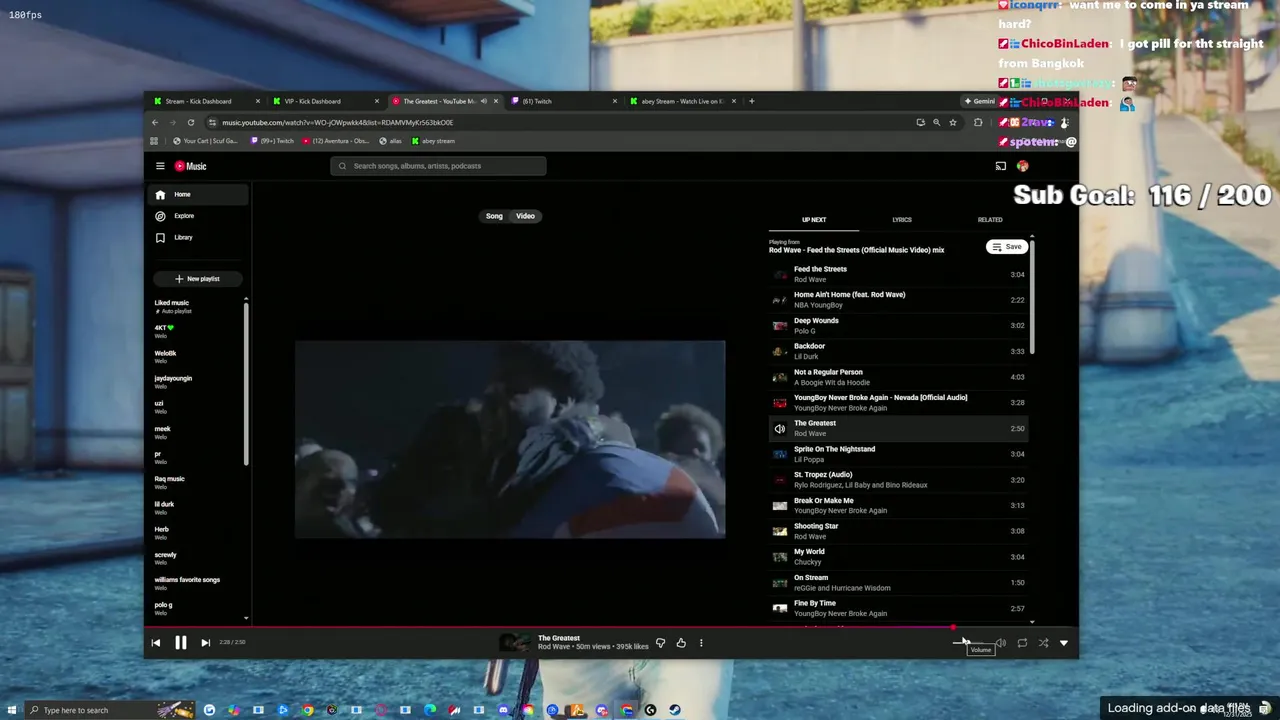This screenshot has height=720, width=1280.
Task: Open Steam from the taskbar
Action: tap(675, 710)
